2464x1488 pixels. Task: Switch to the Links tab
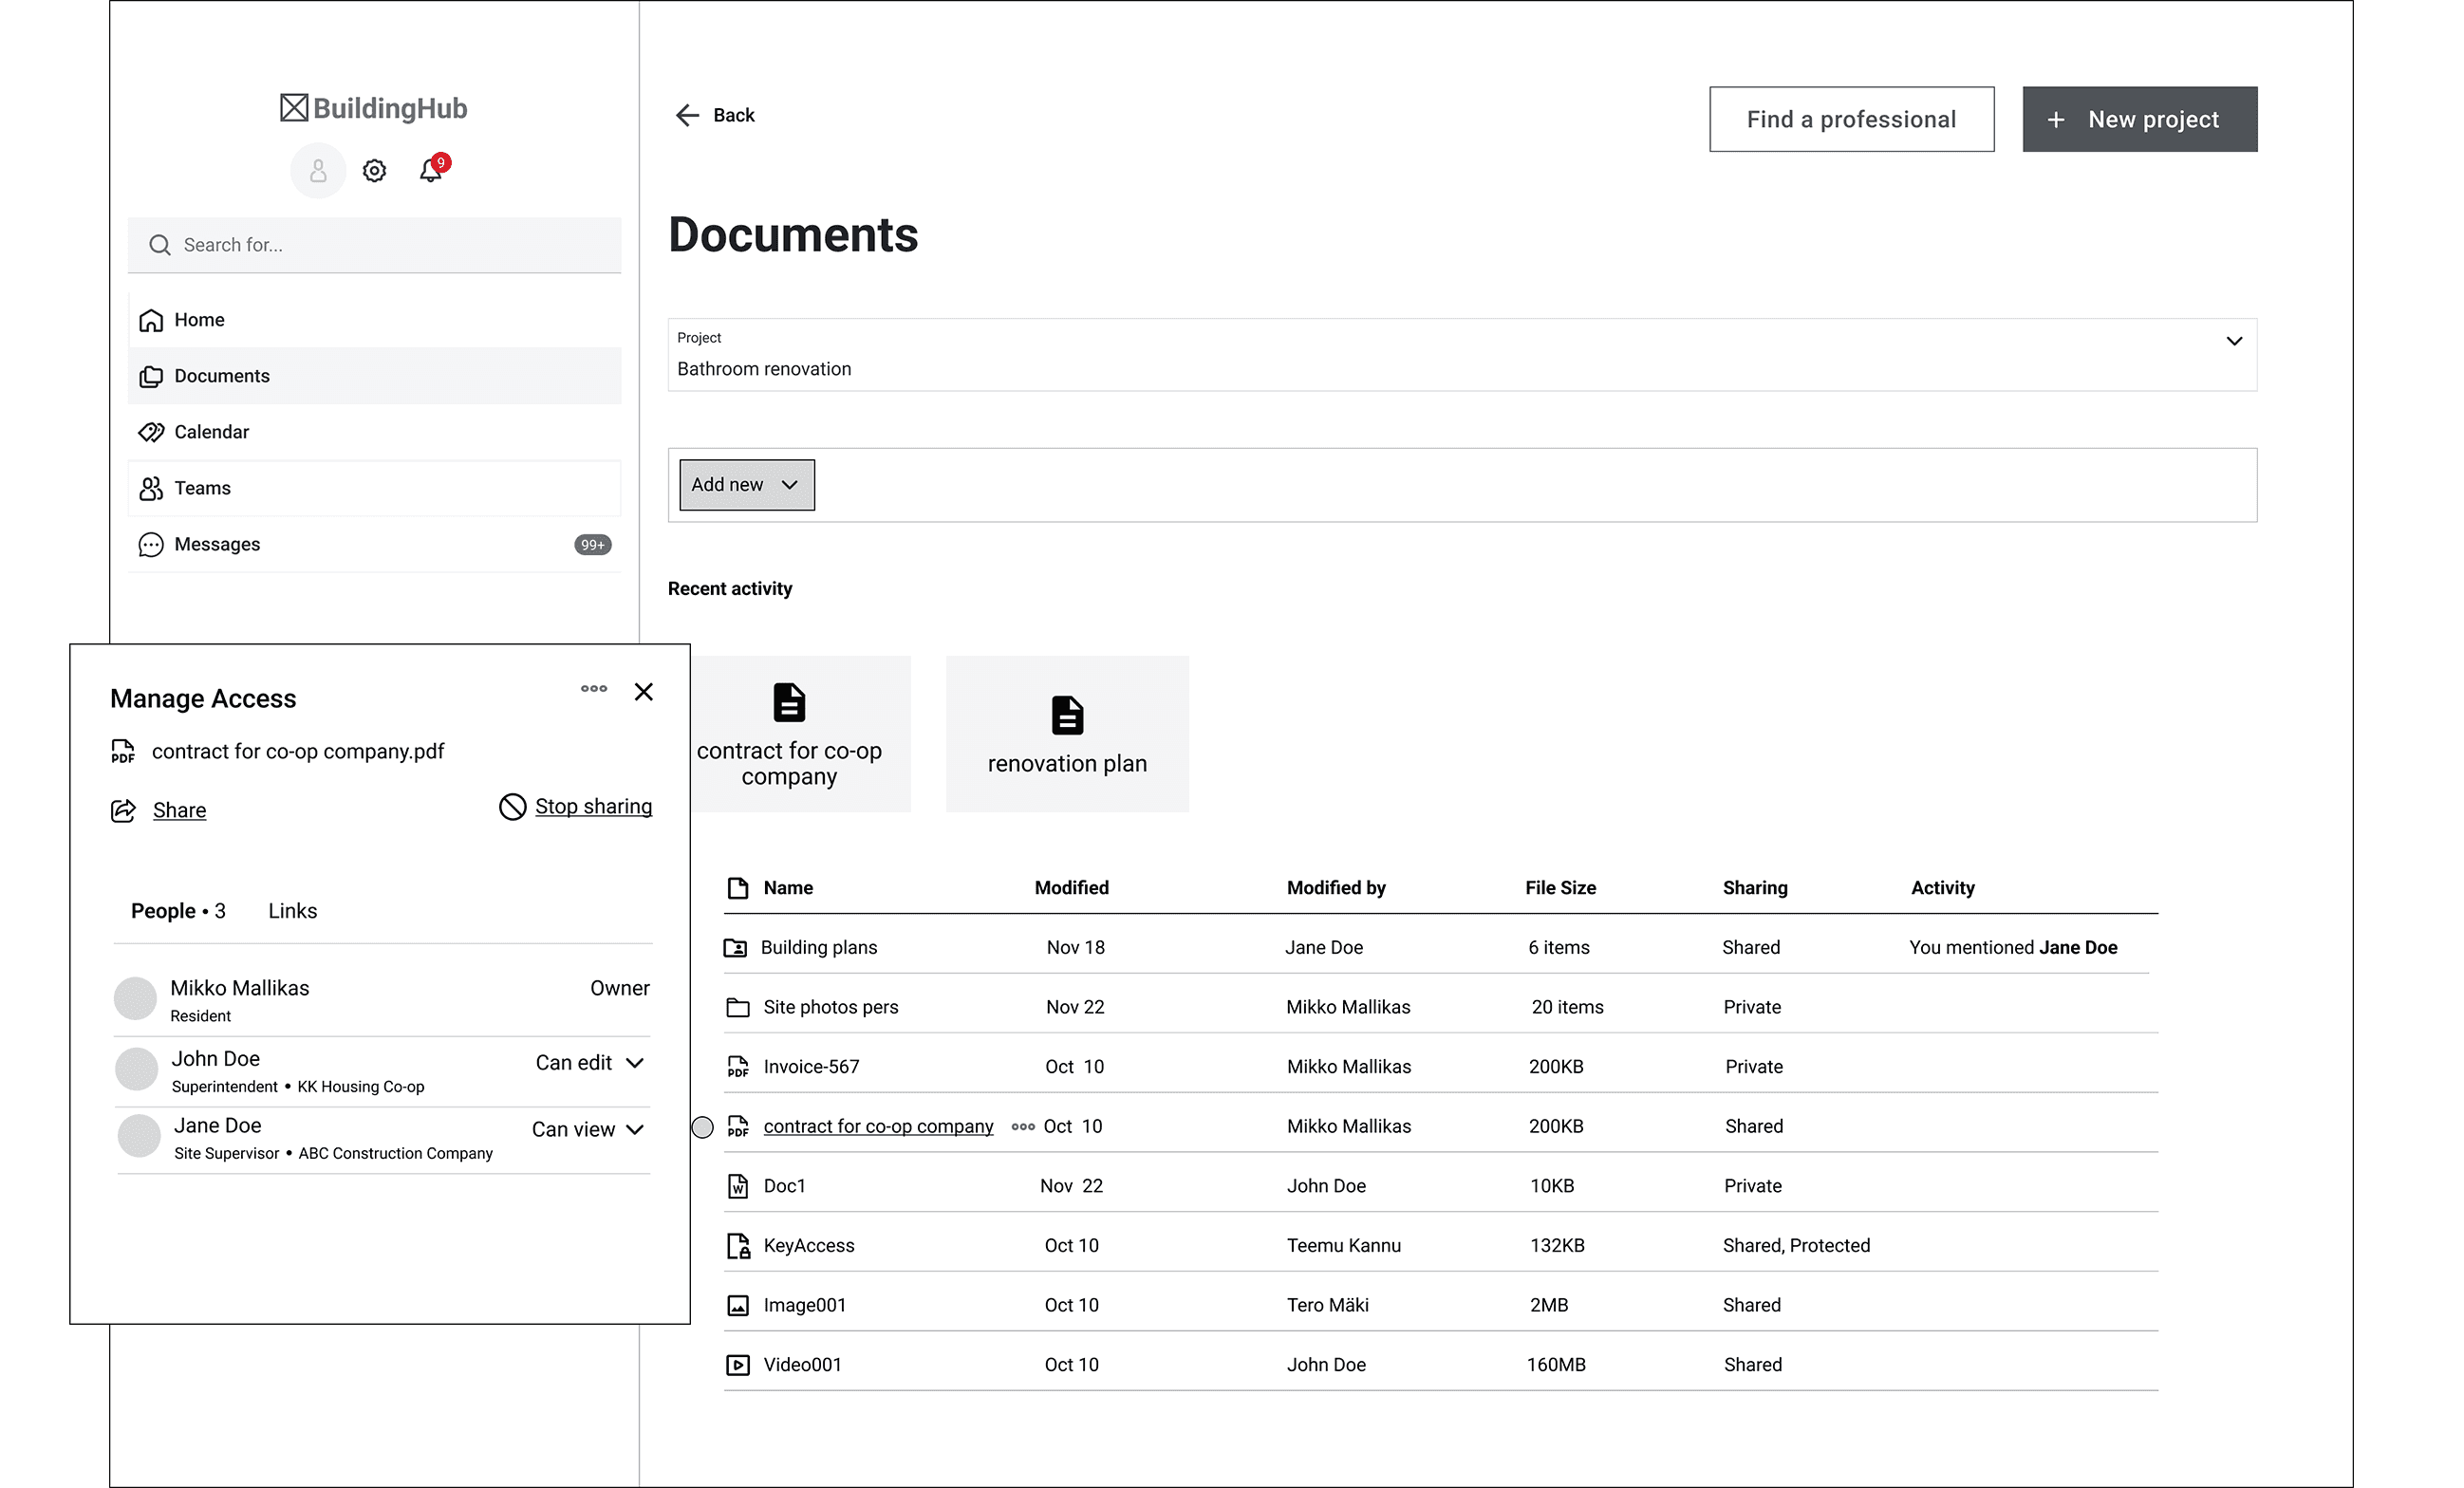[292, 911]
